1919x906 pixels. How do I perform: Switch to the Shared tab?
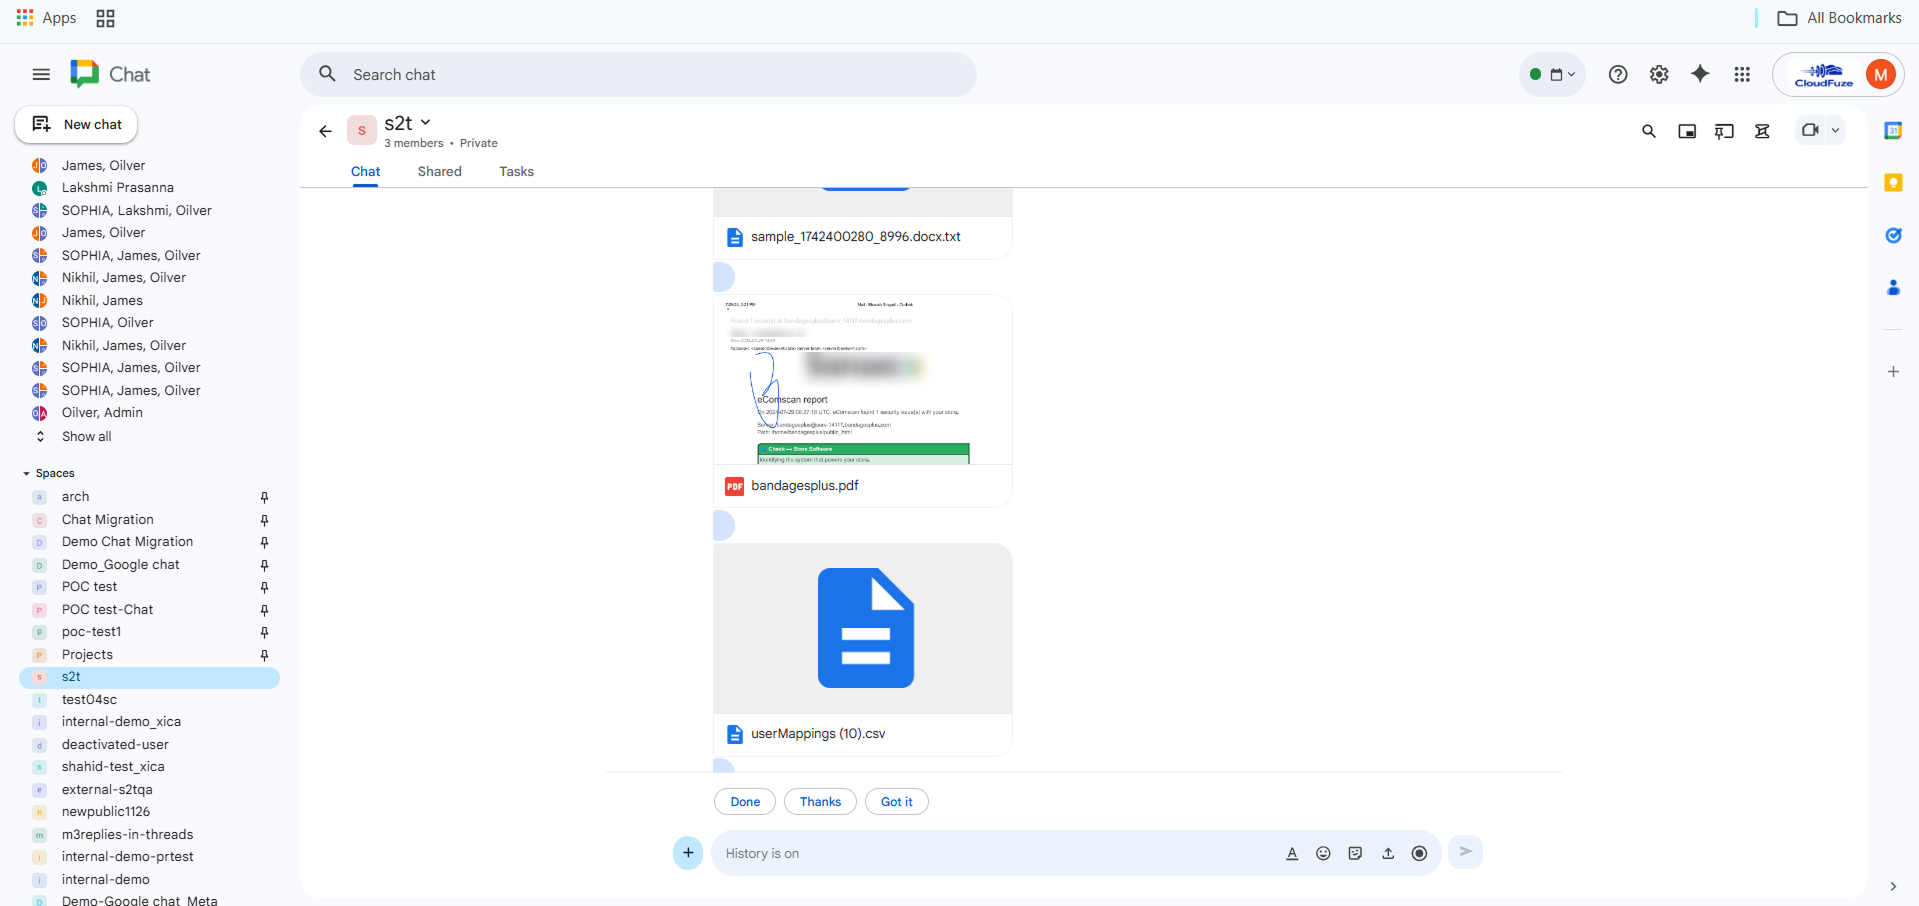click(x=439, y=171)
